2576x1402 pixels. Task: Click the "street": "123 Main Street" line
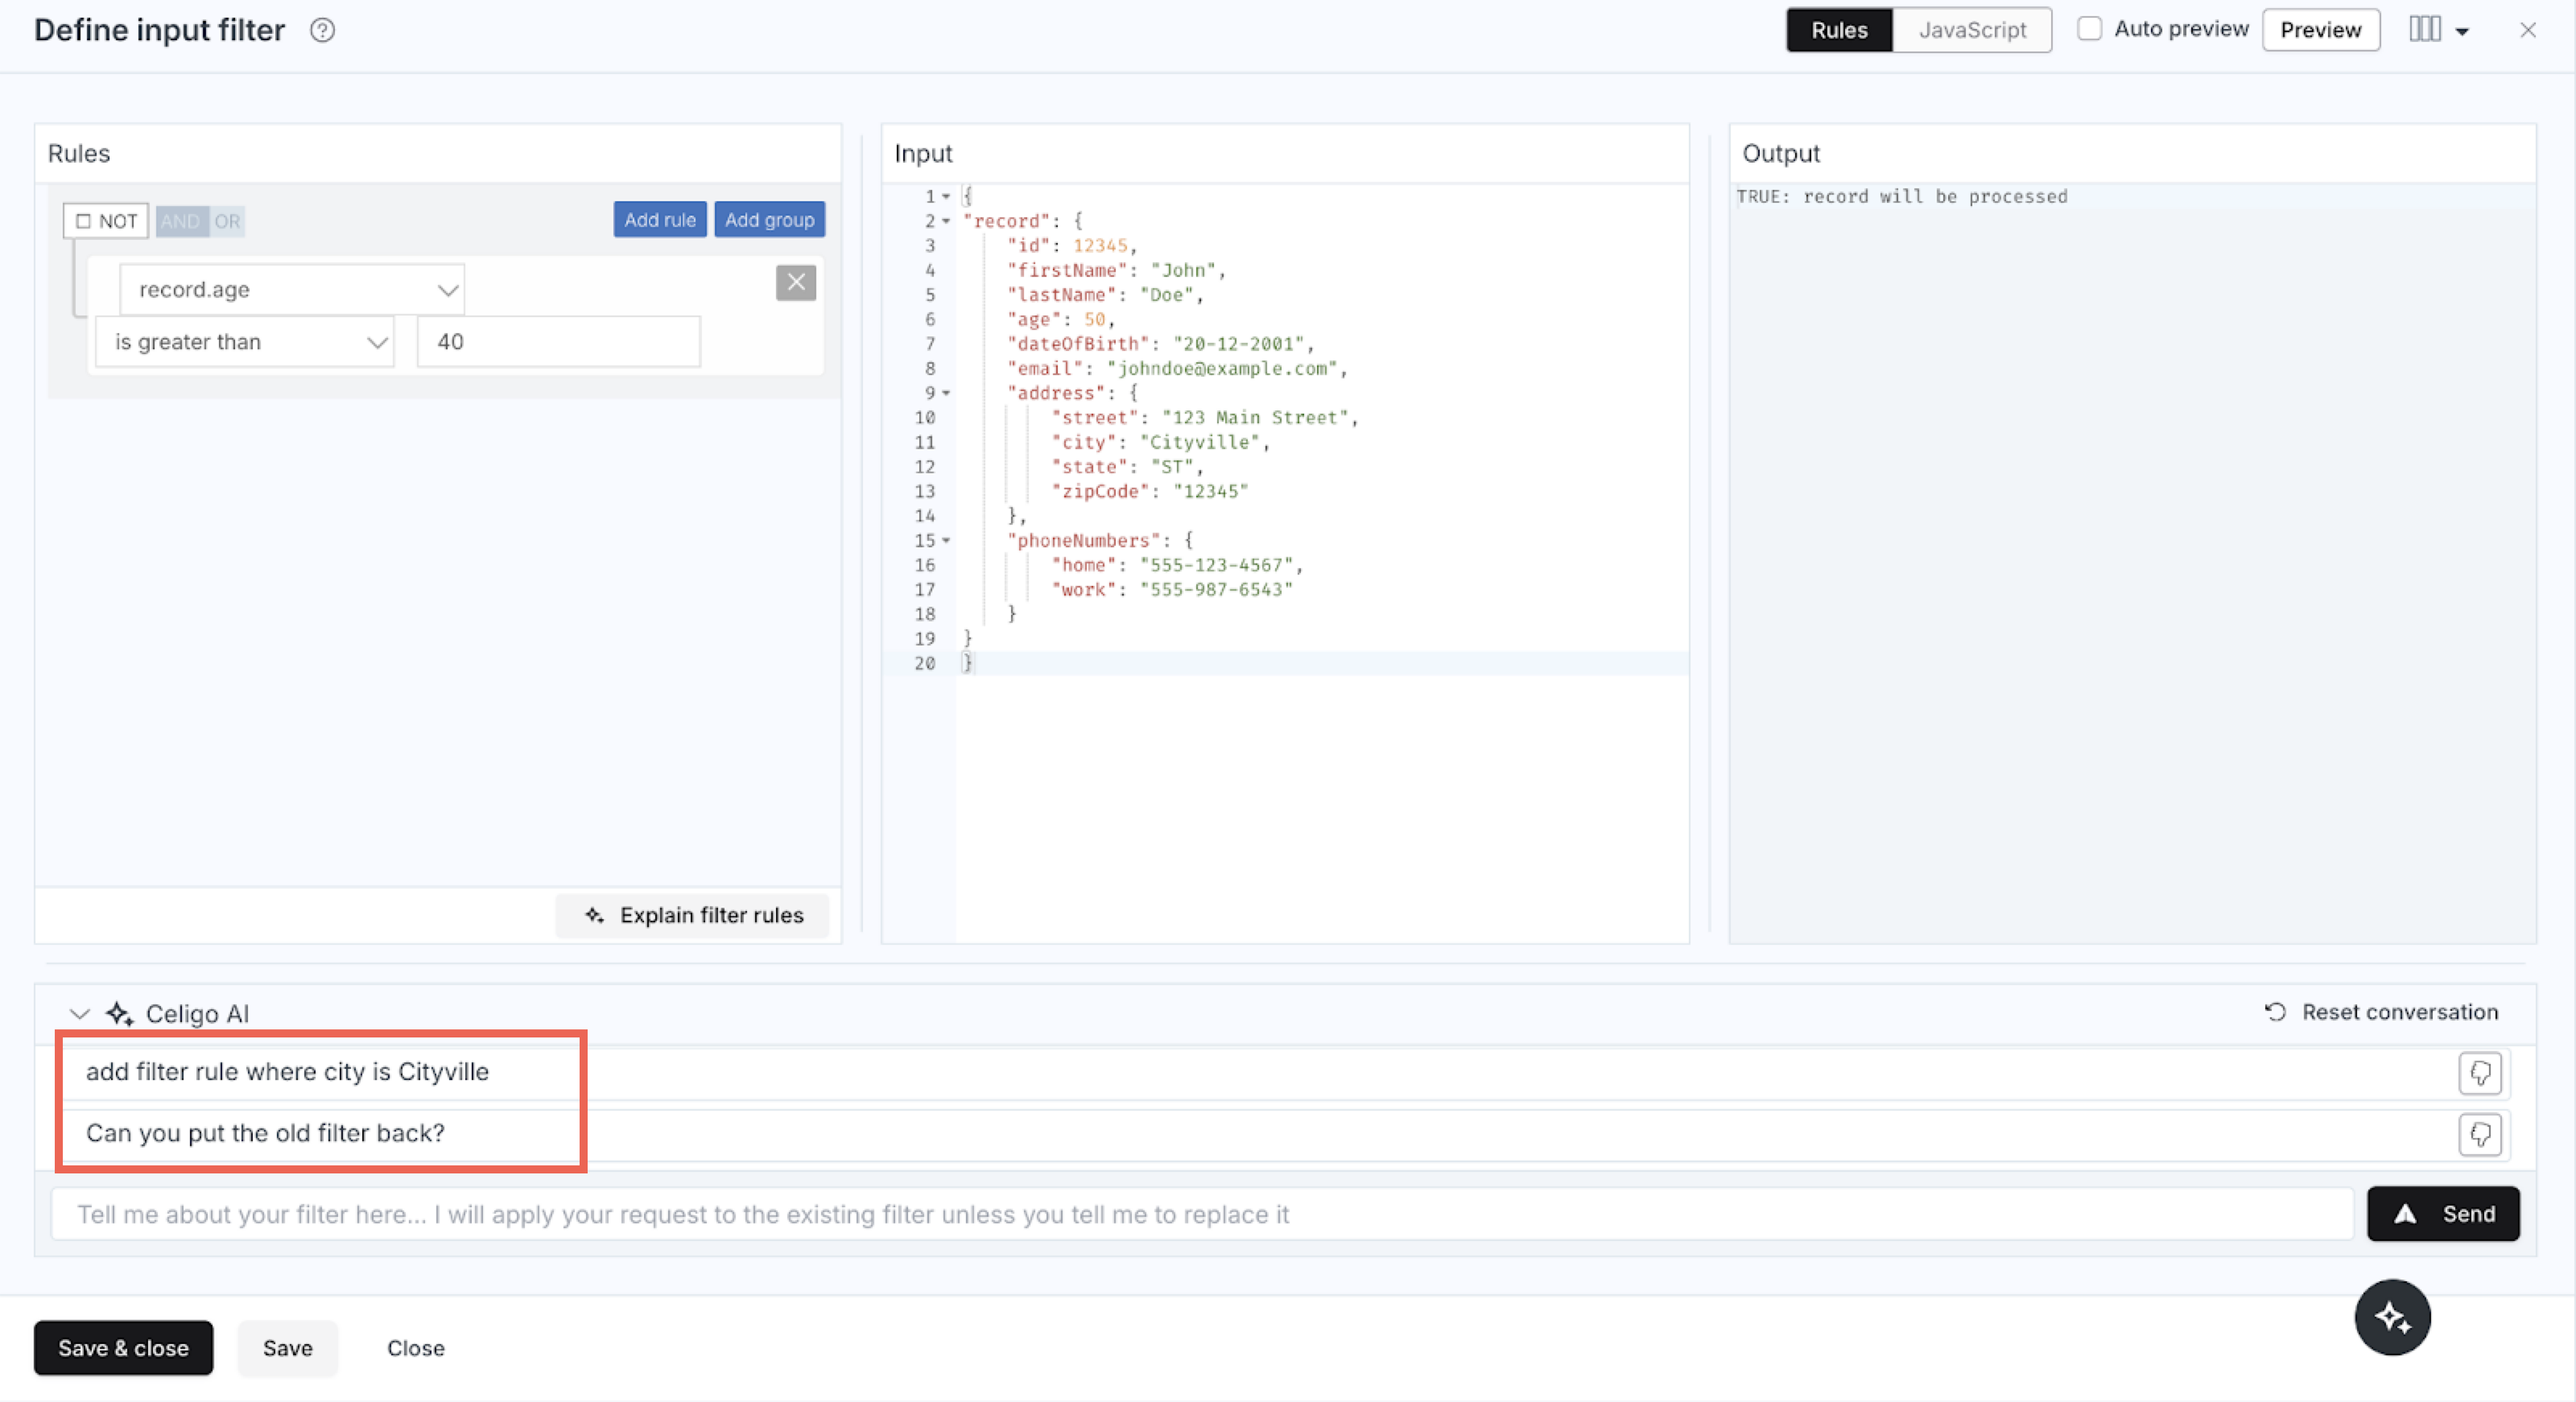(x=1205, y=417)
